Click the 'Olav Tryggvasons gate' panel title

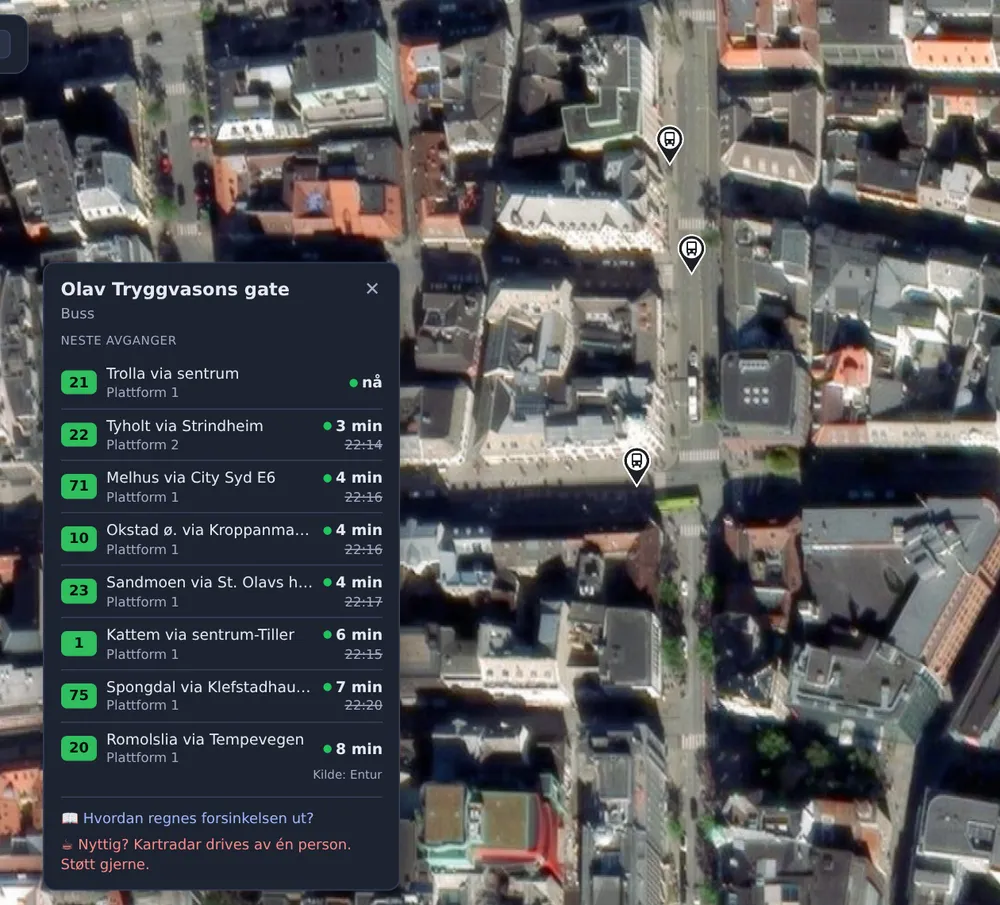click(175, 289)
